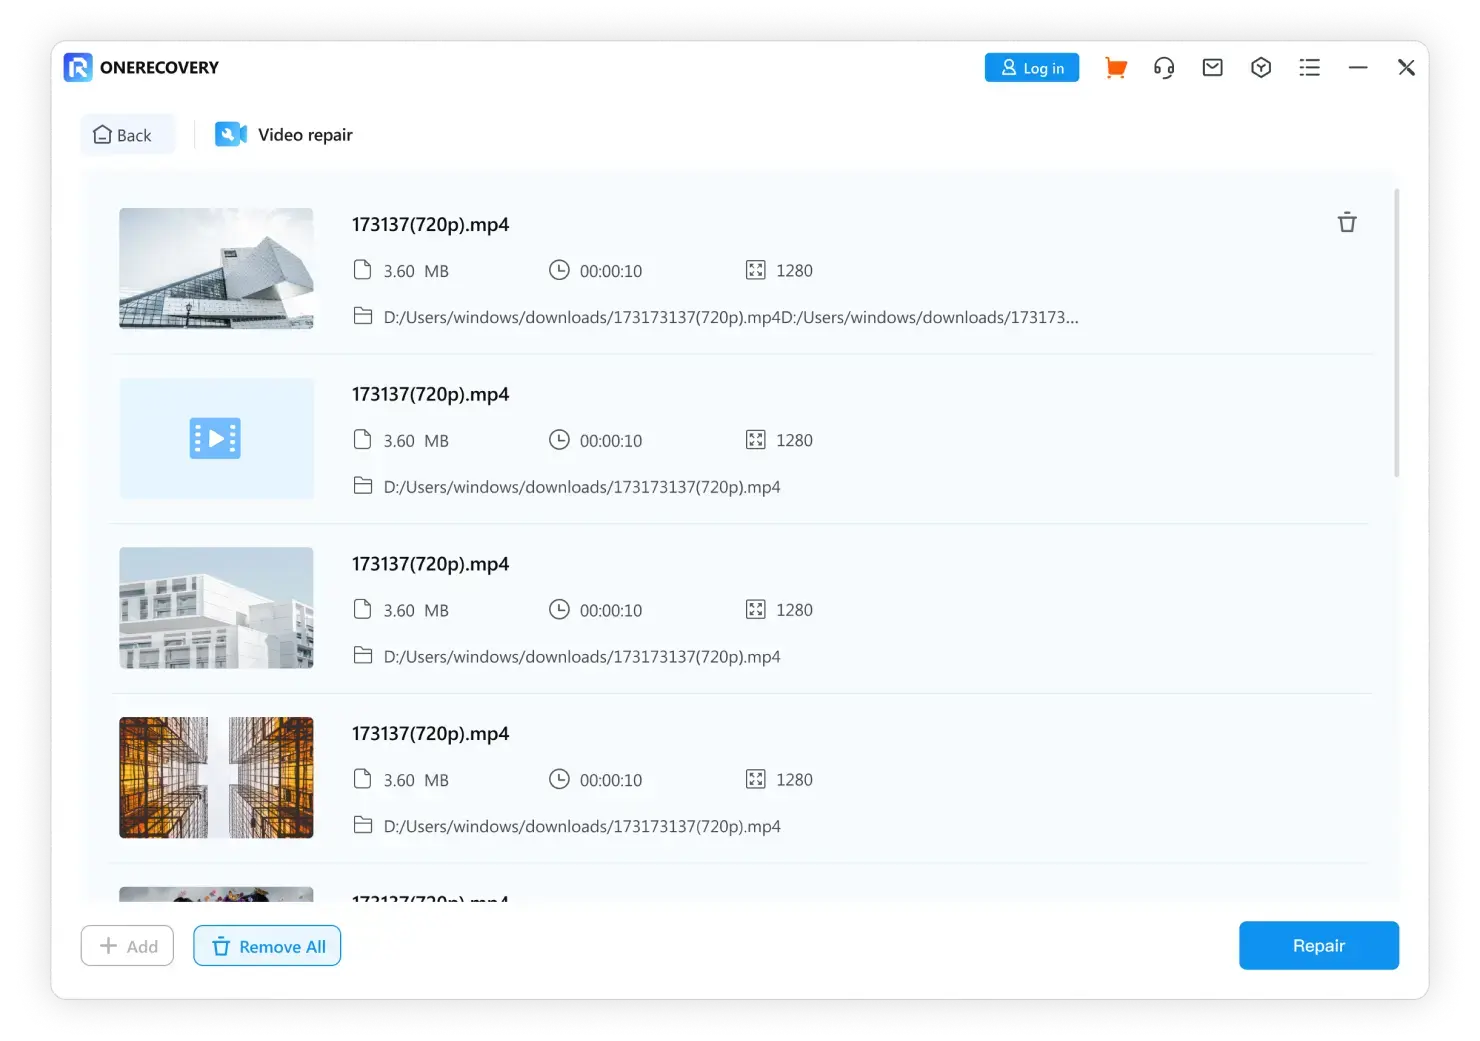Select the placeholder film icon thumbnail
1480x1041 pixels.
pos(216,438)
